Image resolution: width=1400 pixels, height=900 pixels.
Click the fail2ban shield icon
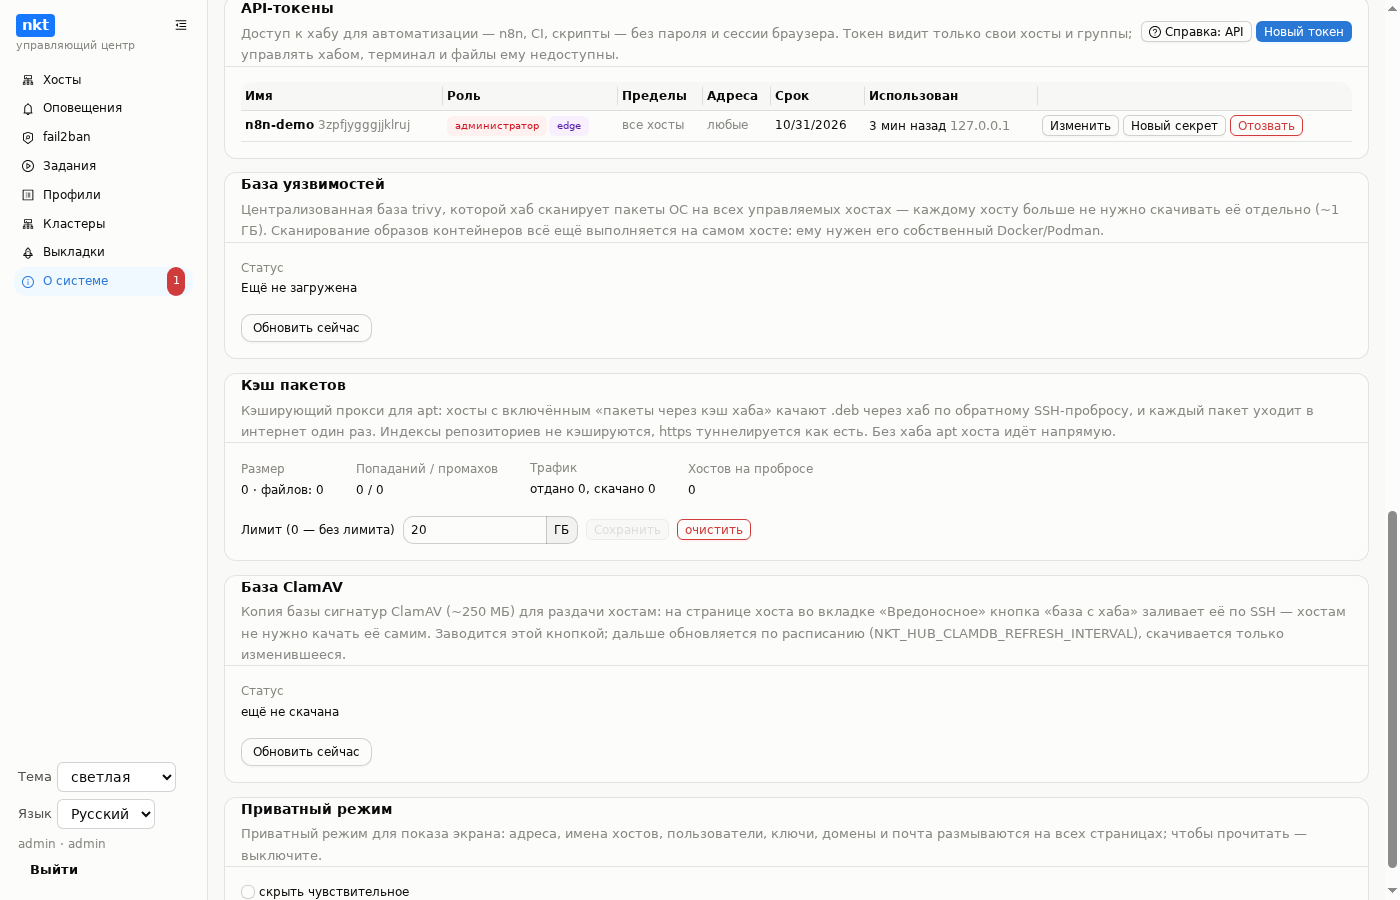tap(28, 137)
